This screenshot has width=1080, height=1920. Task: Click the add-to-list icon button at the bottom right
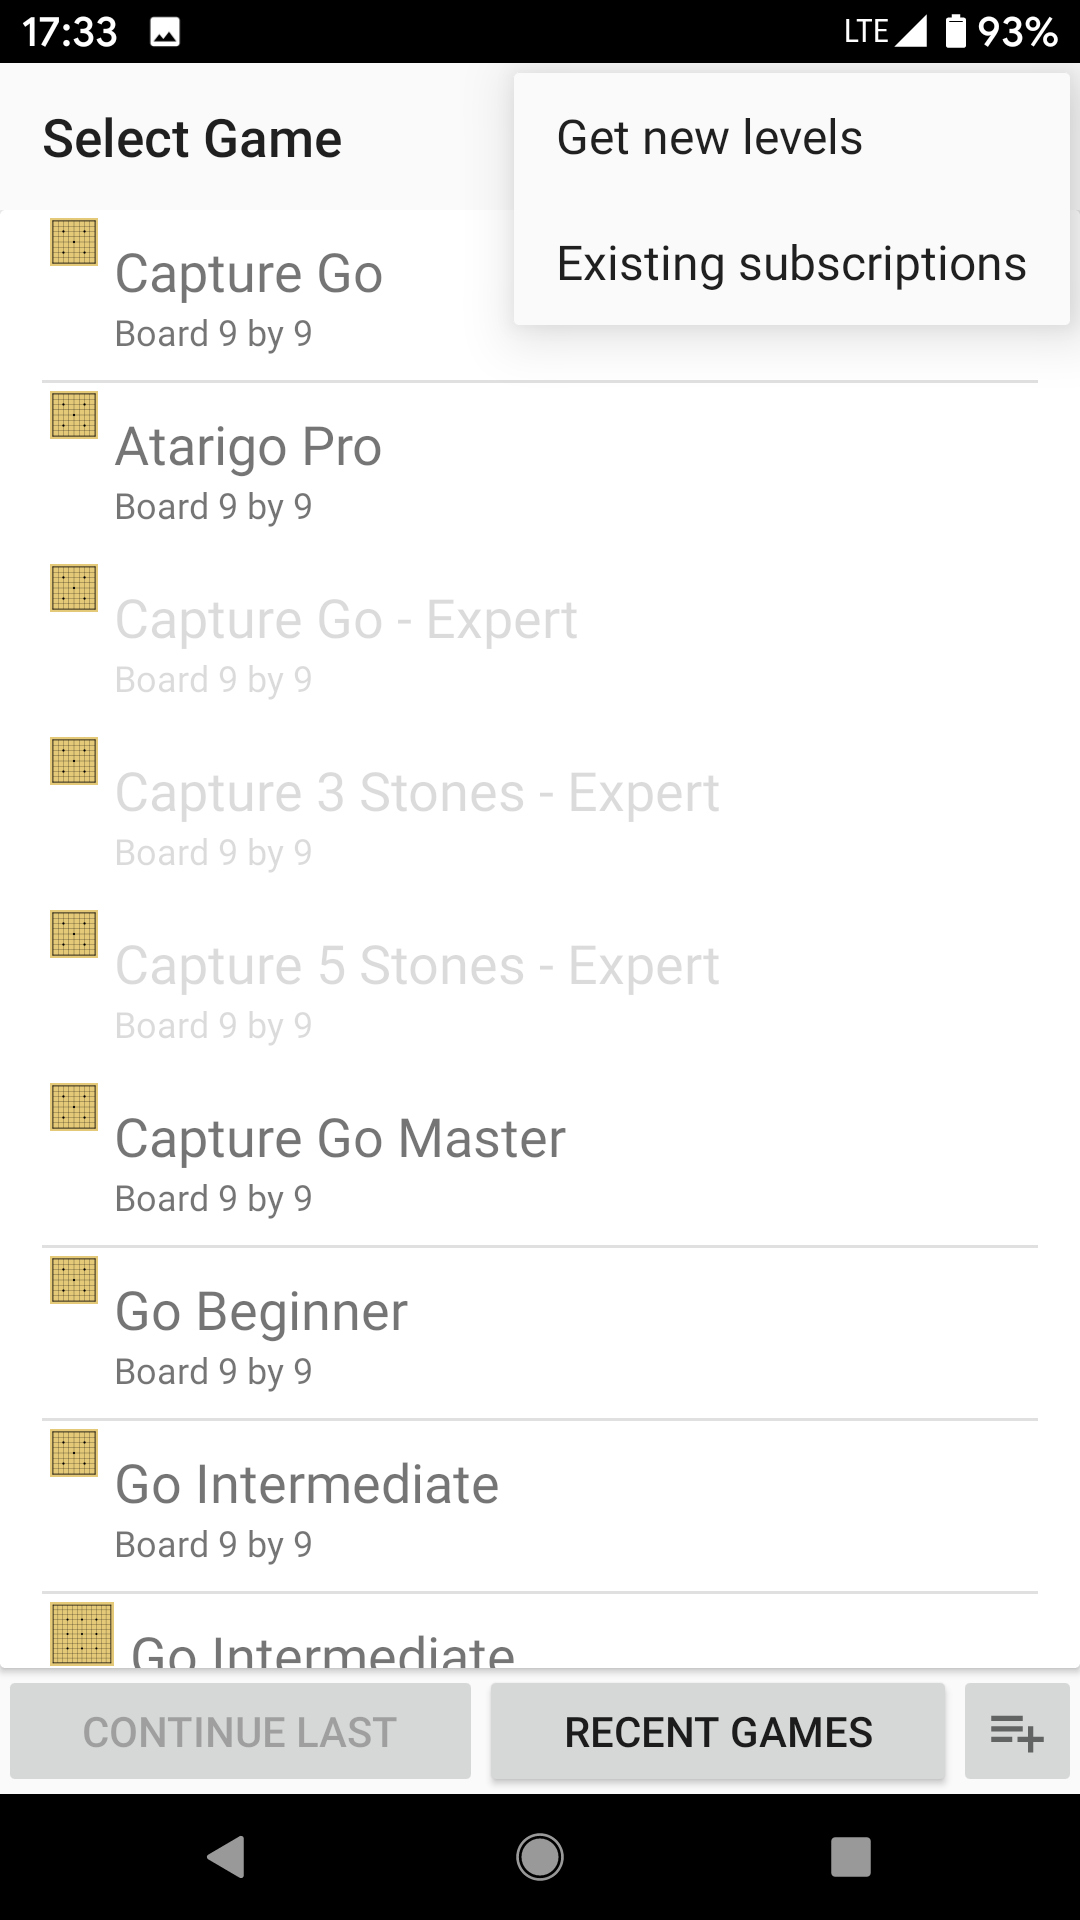coord(1016,1731)
